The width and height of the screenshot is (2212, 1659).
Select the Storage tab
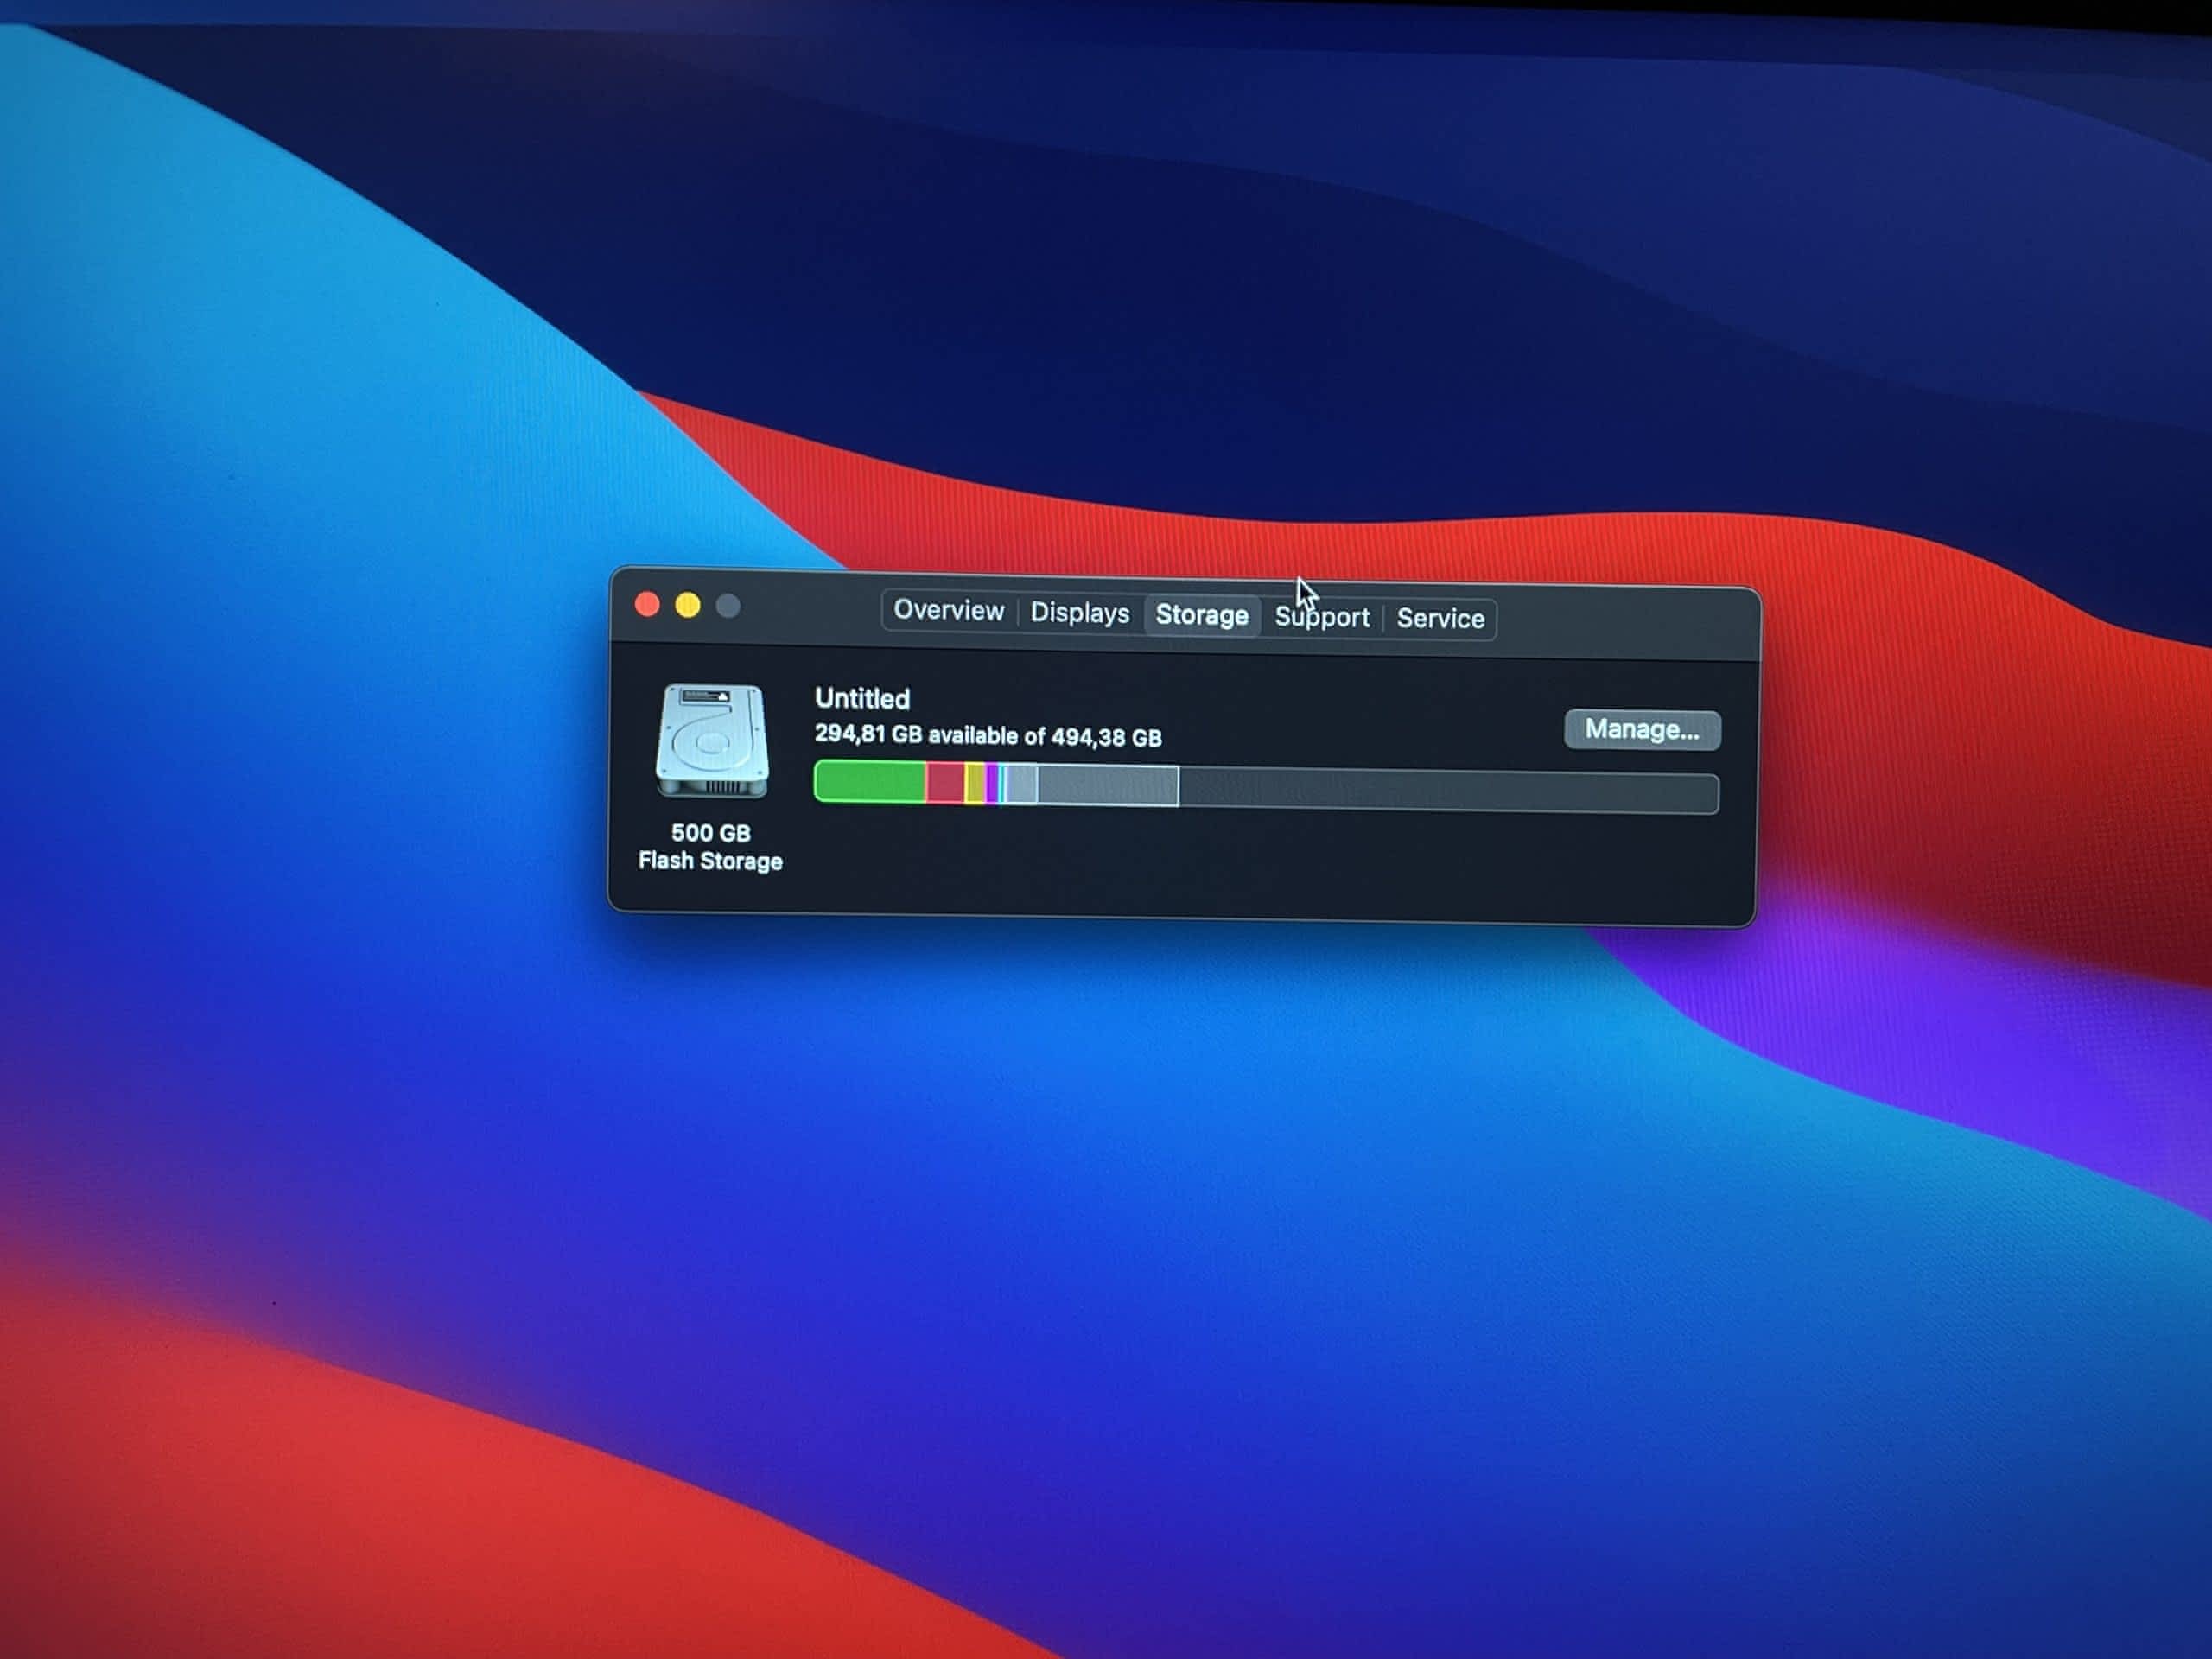(1201, 615)
